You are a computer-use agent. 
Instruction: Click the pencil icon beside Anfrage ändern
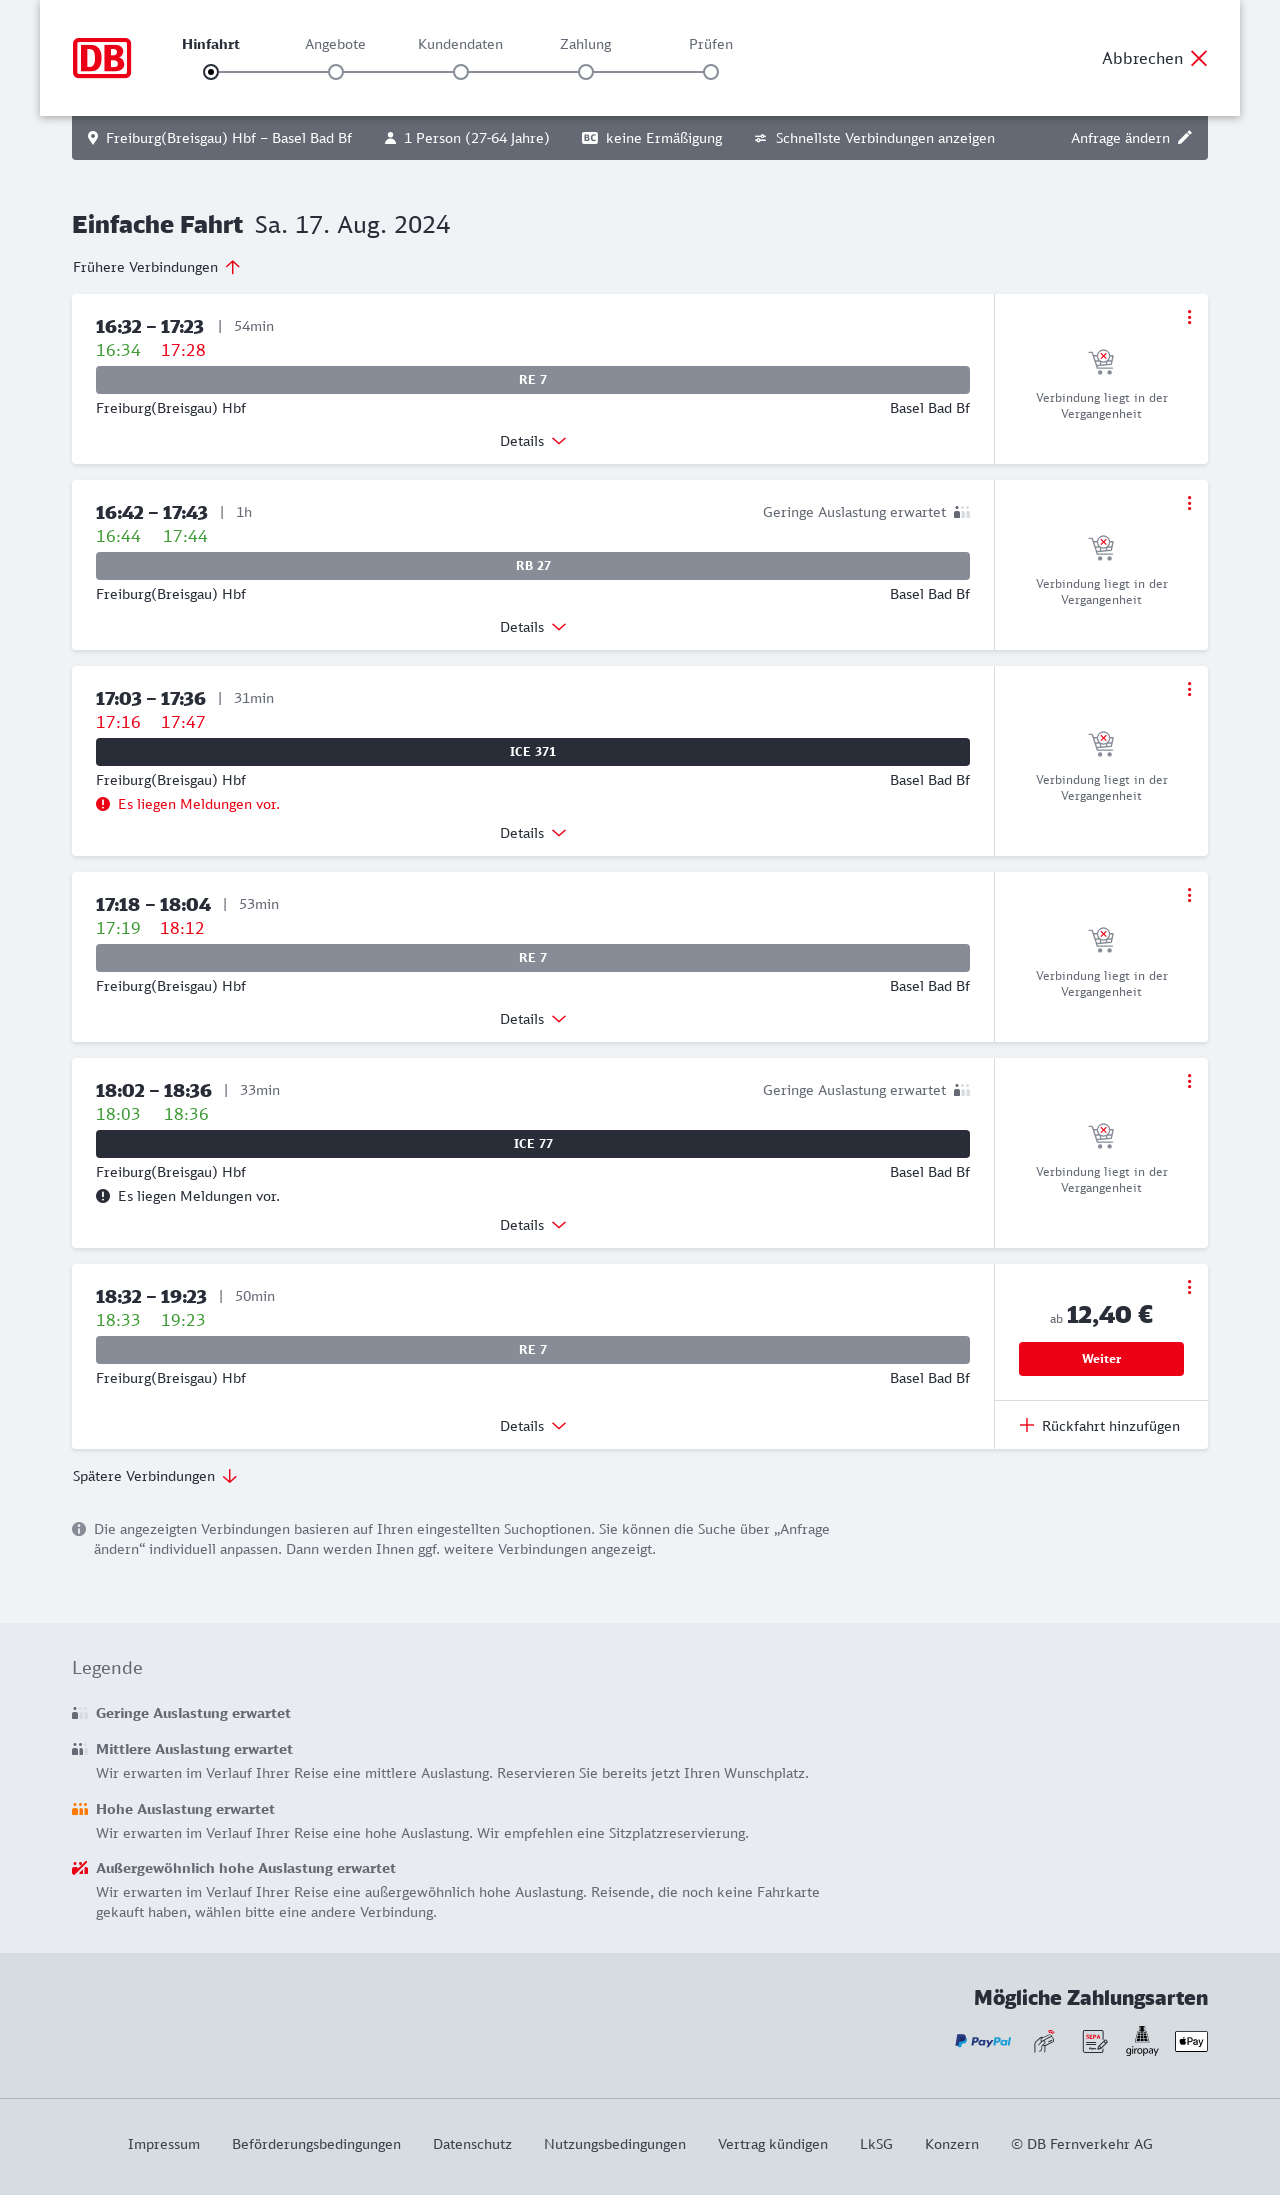(1185, 138)
